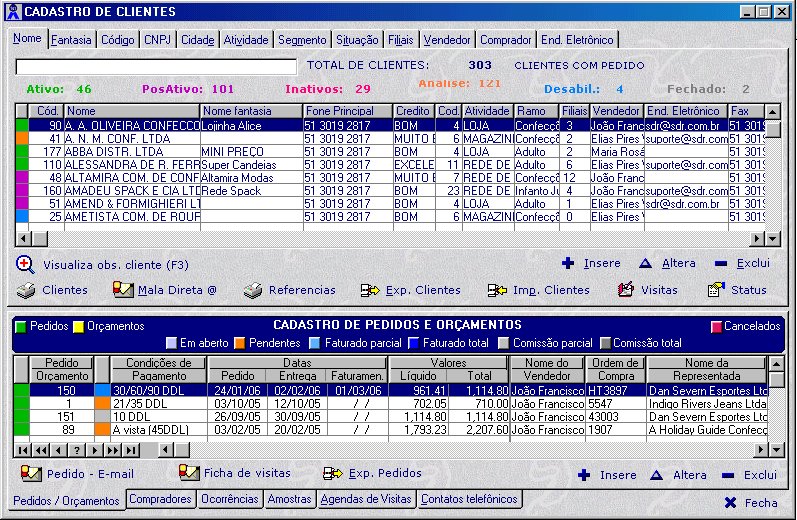
Task: Select the order row with 21/35 DDL
Action: pyautogui.click(x=390, y=404)
